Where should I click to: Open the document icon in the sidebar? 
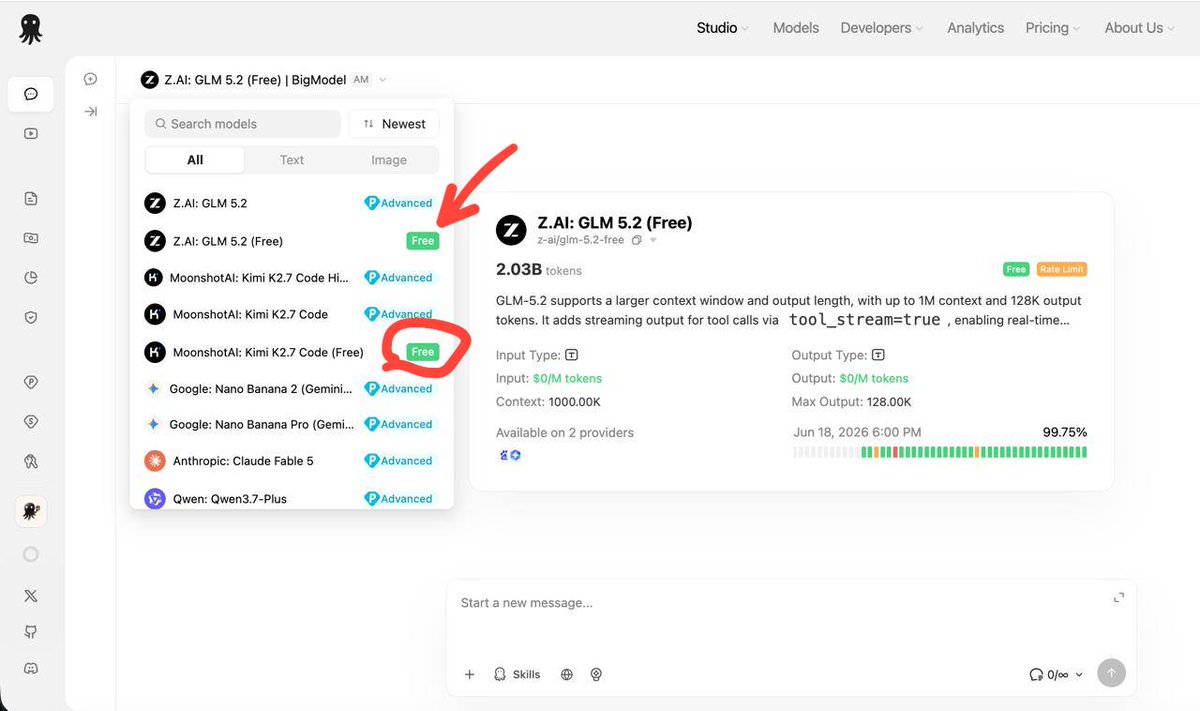(31, 199)
